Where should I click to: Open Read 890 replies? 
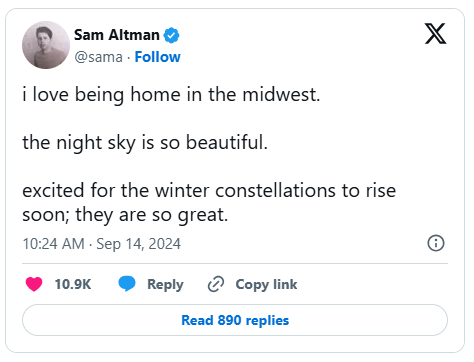click(x=235, y=320)
